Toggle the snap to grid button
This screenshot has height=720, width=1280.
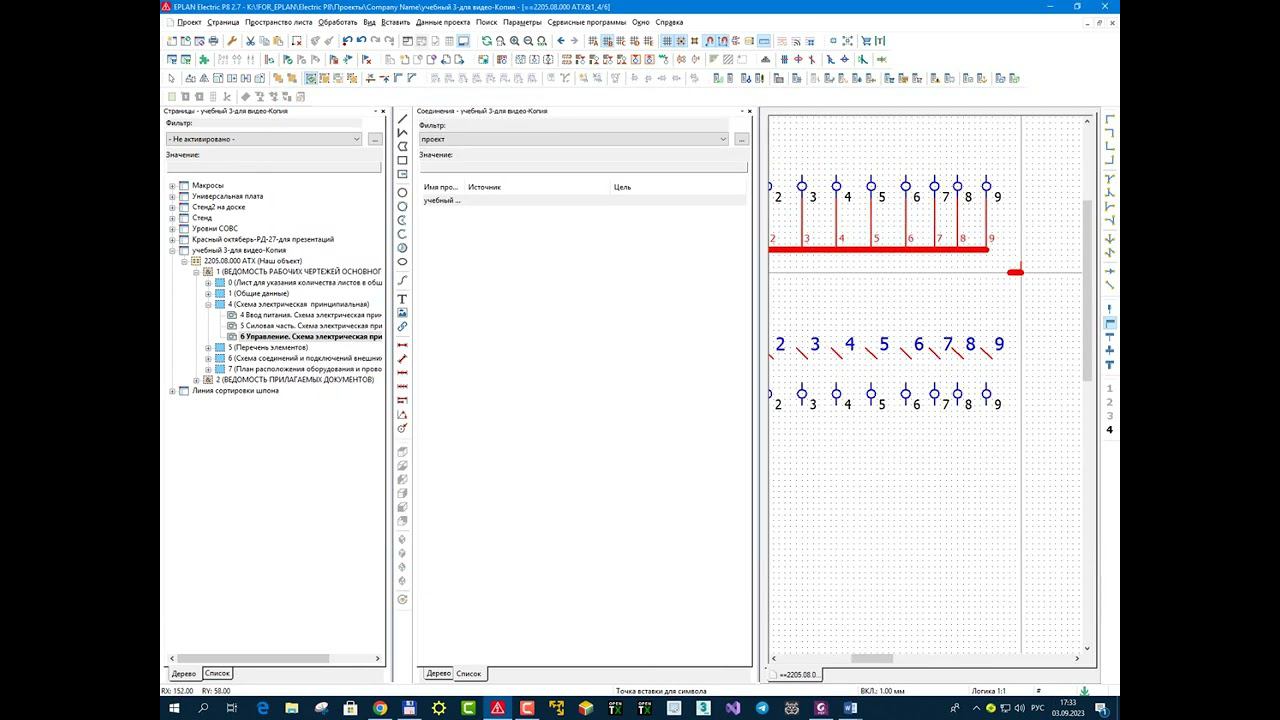681,41
